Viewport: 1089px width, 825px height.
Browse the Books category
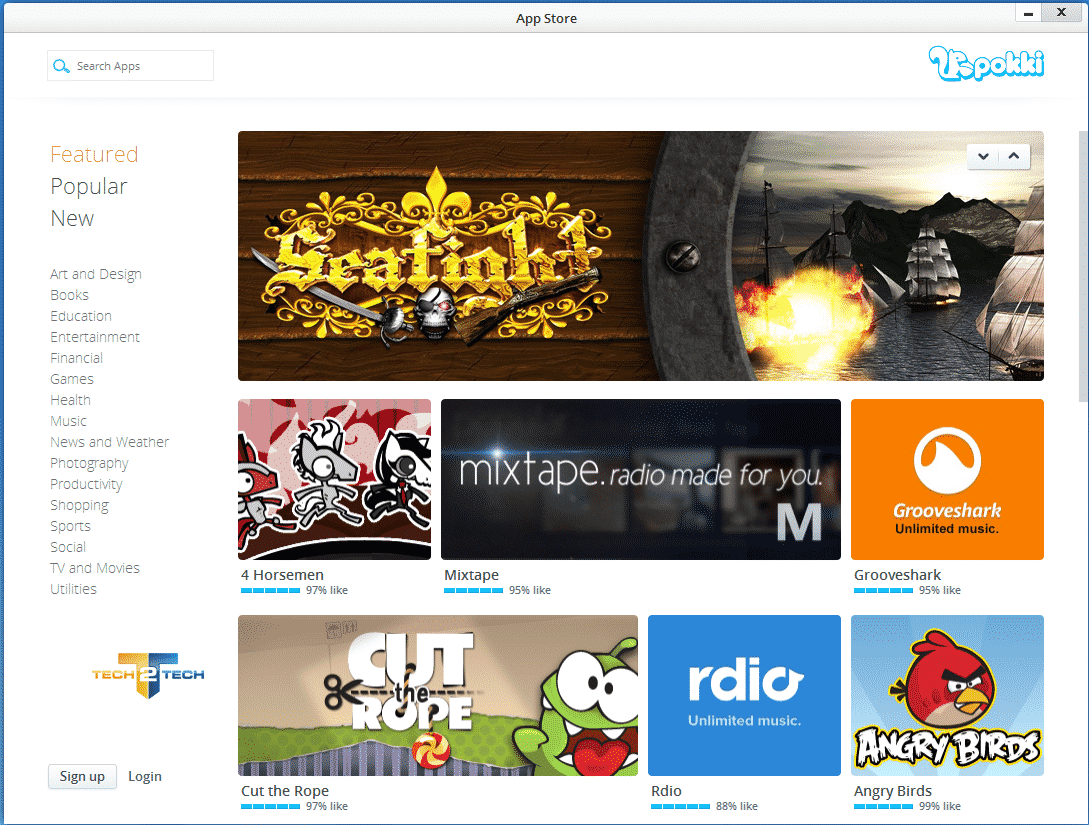[x=69, y=295]
